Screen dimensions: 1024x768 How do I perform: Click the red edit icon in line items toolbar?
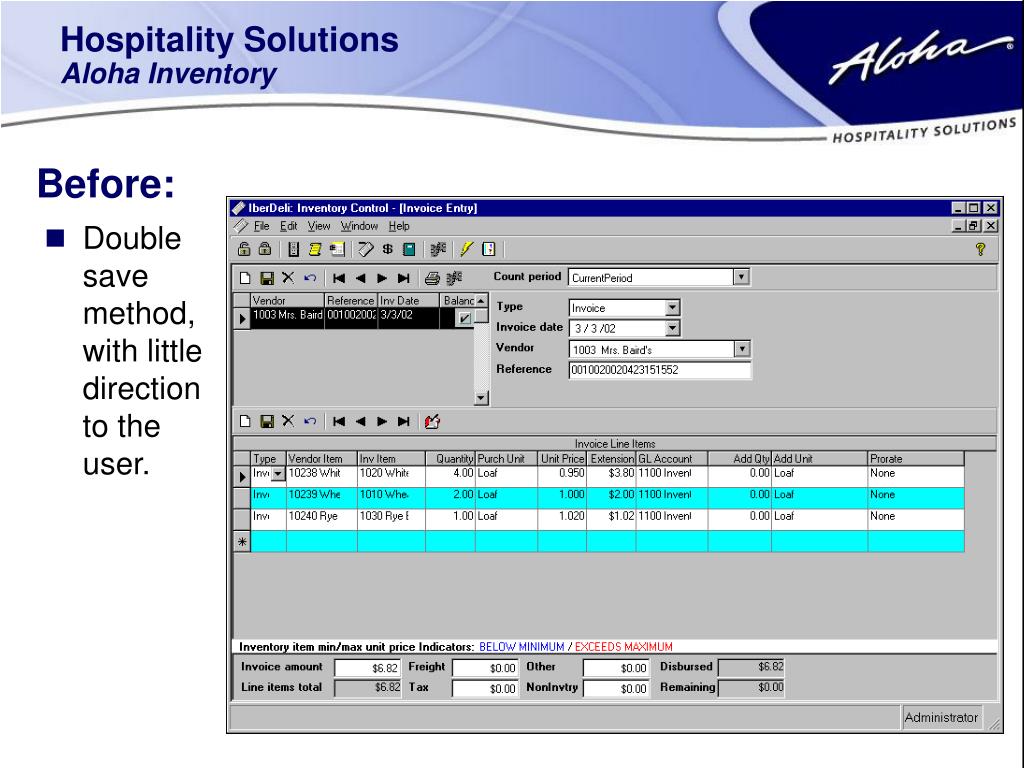pyautogui.click(x=432, y=421)
